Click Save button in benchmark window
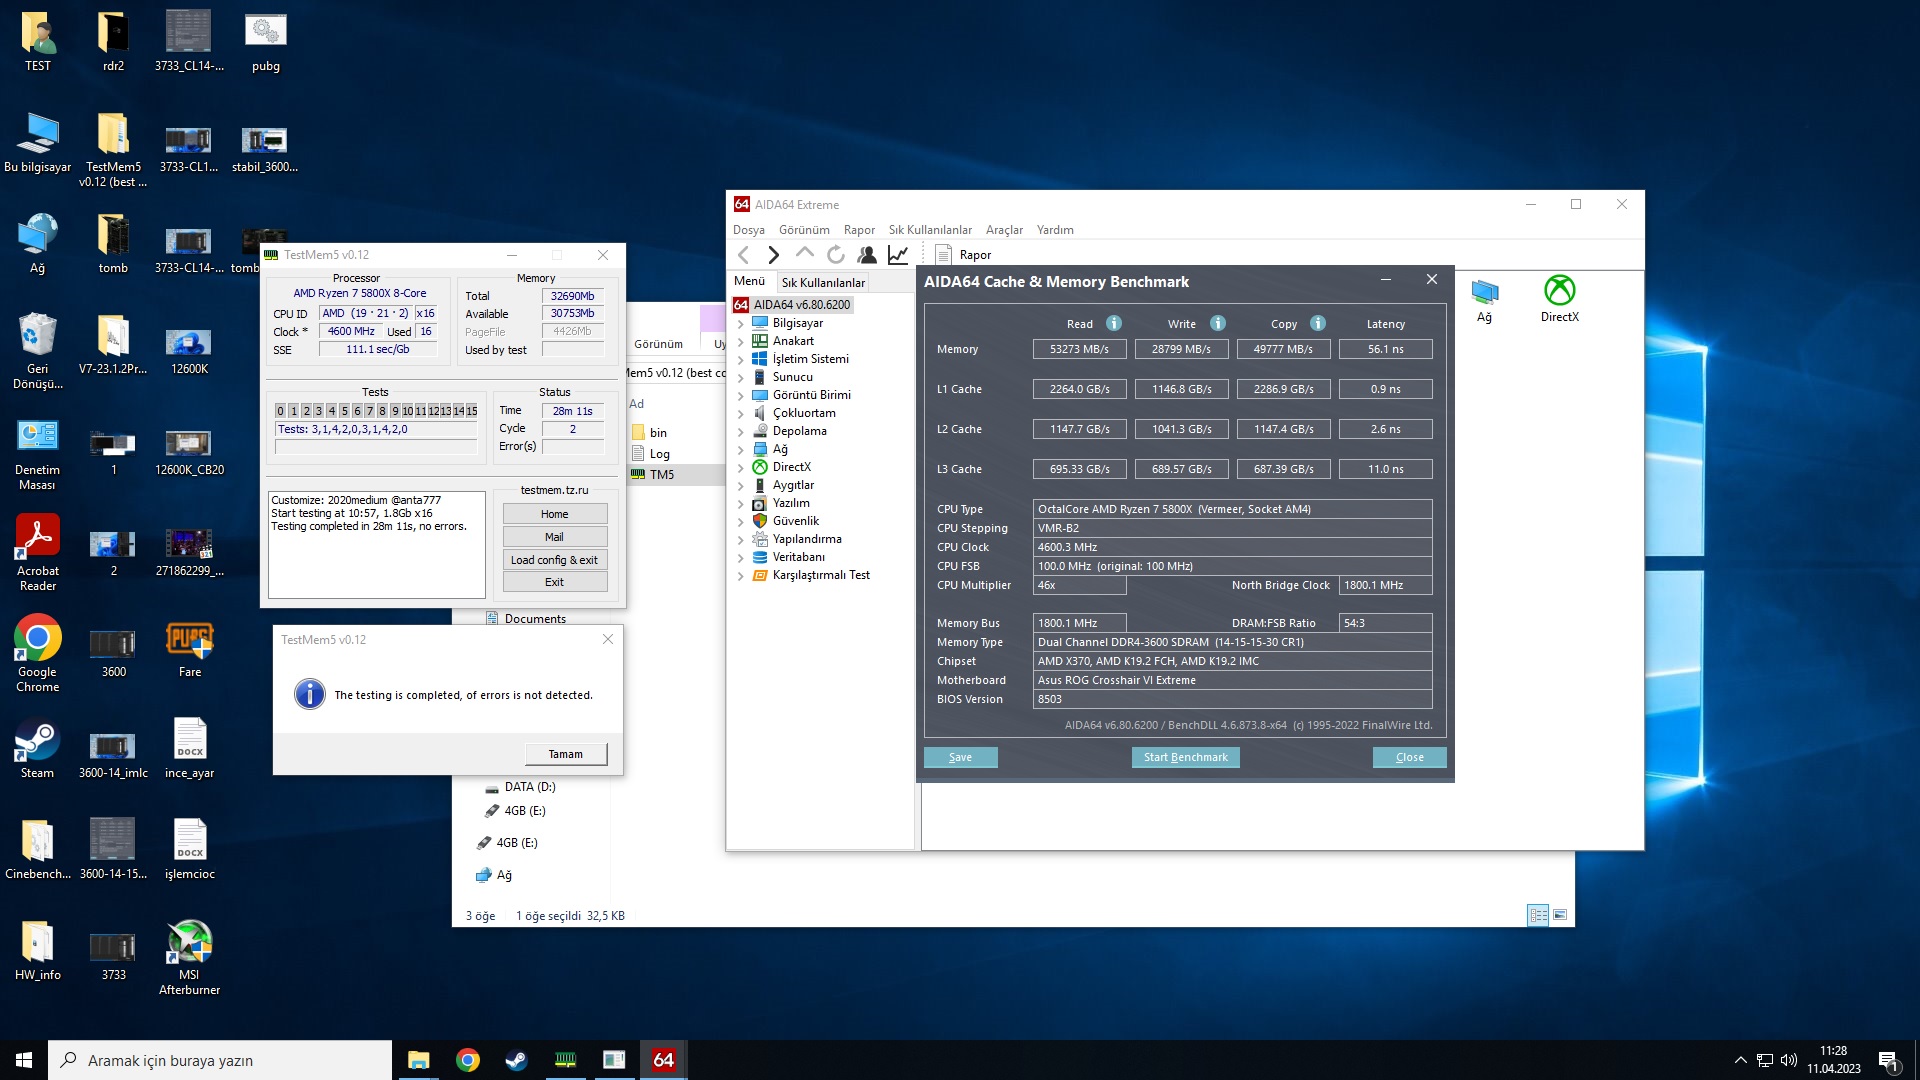 [x=960, y=757]
